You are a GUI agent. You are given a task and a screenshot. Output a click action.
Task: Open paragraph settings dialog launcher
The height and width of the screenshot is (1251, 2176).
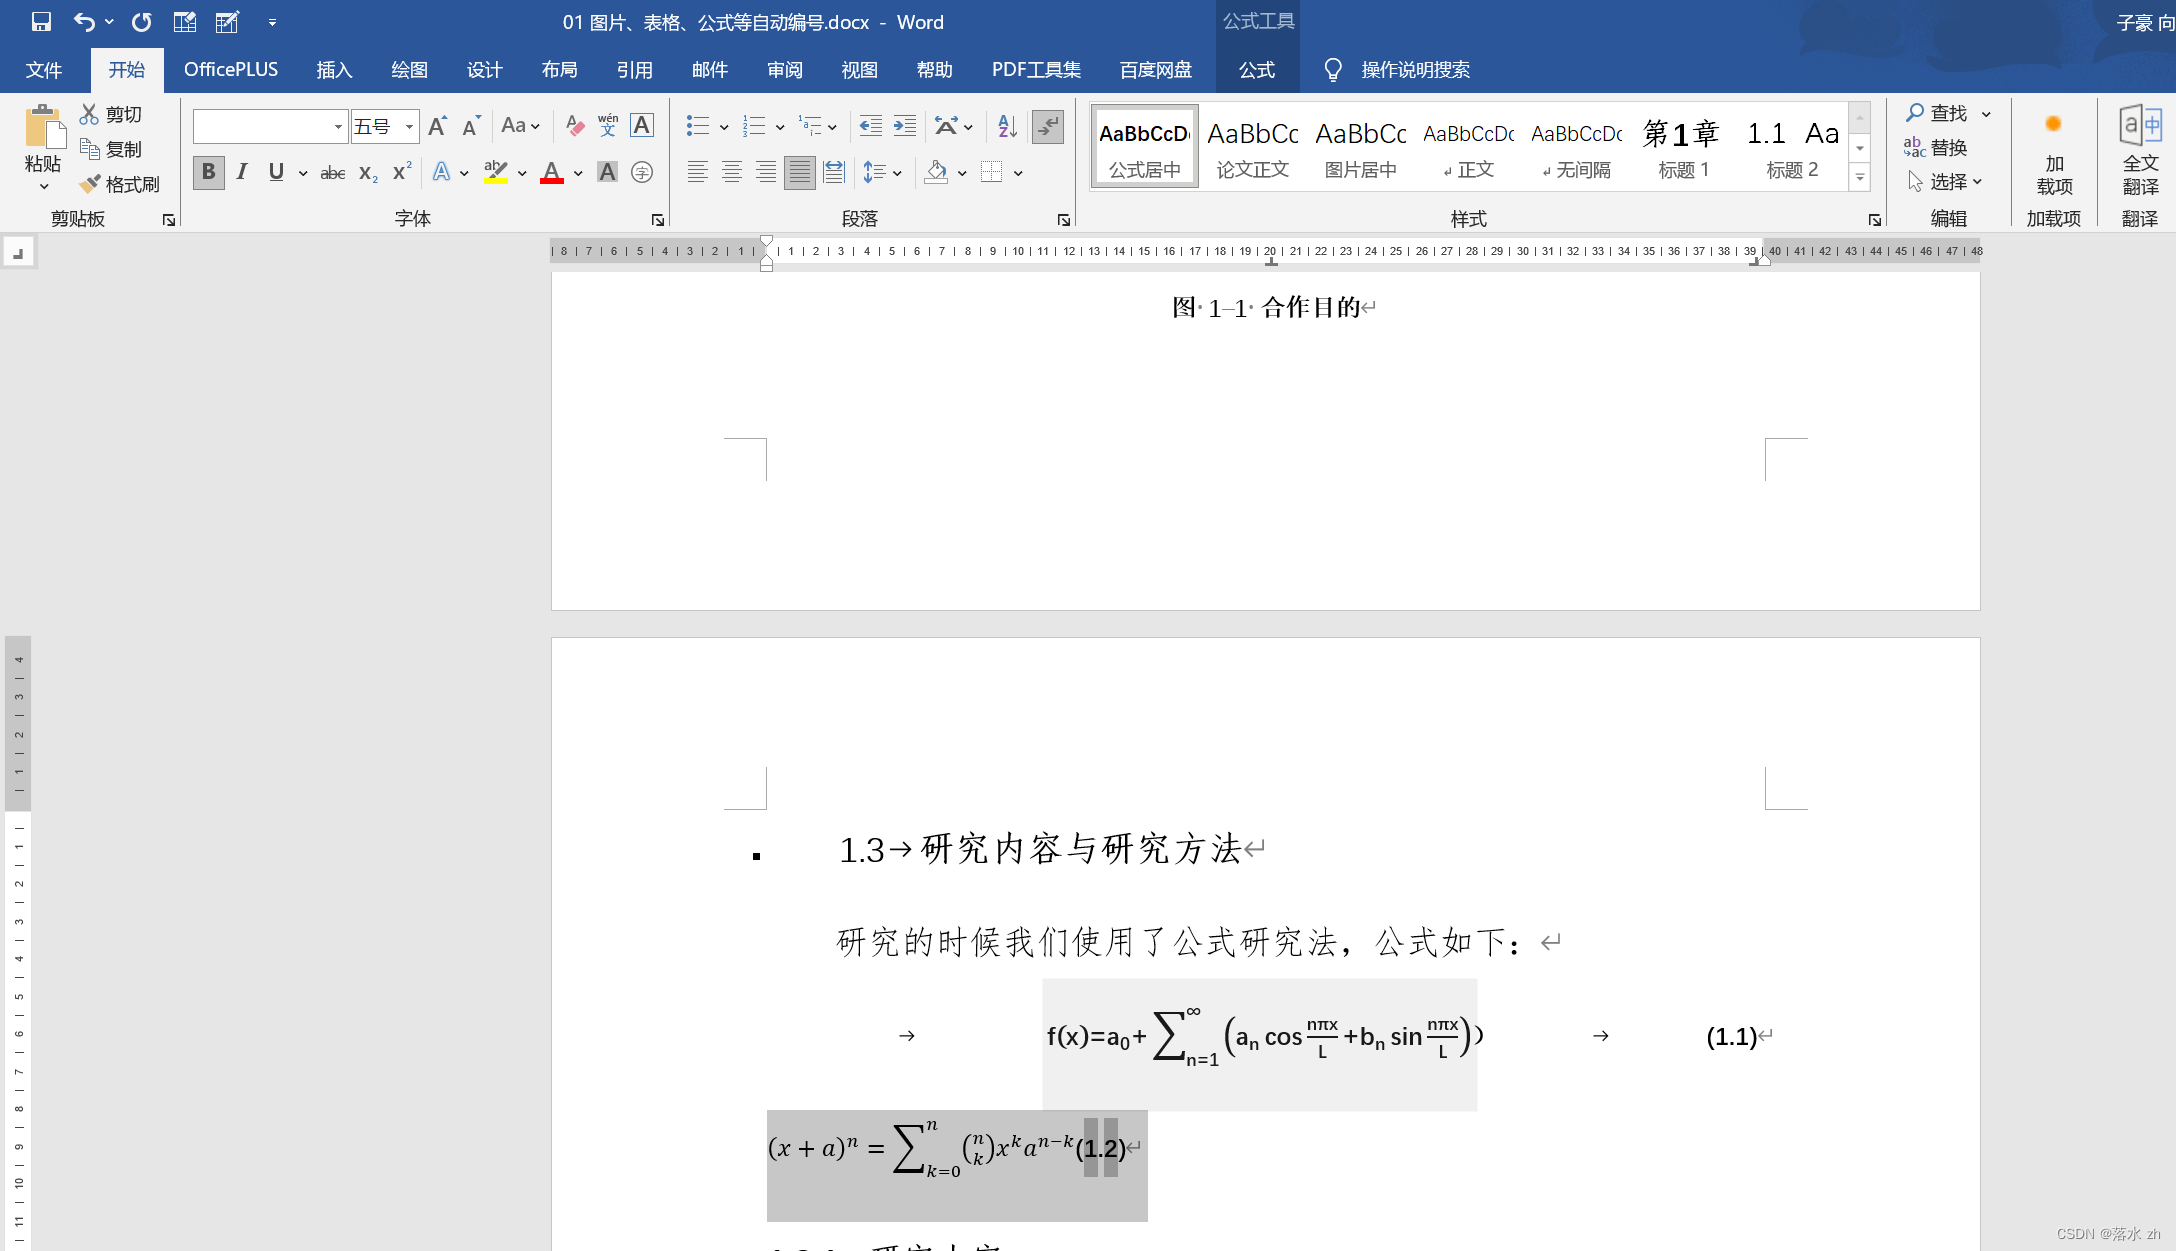pos(1063,220)
